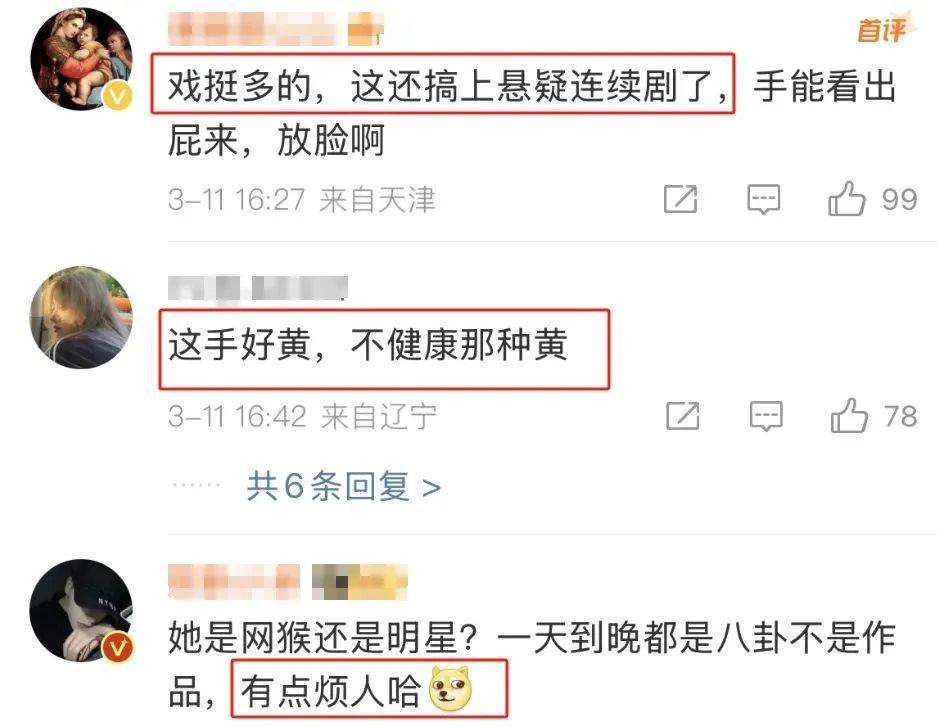The image size is (937, 726).
Task: Open second commenter's avatar photo
Action: (x=82, y=317)
